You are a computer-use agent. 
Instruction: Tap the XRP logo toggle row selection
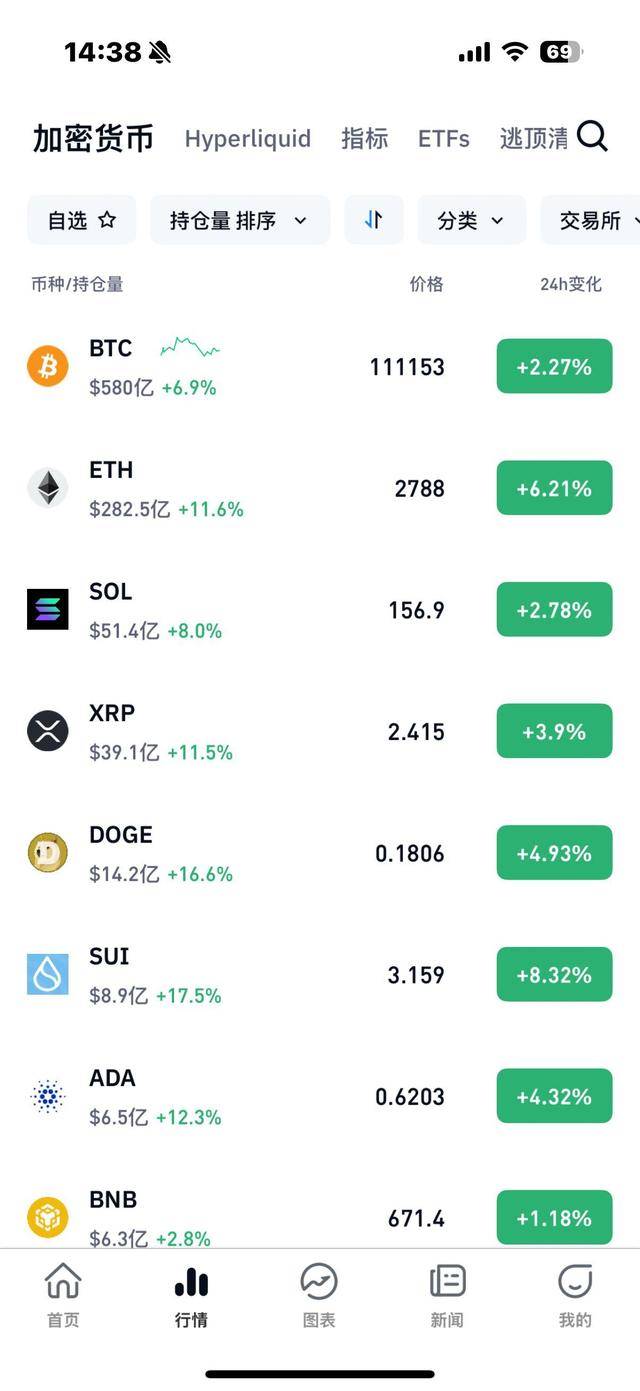coord(47,730)
